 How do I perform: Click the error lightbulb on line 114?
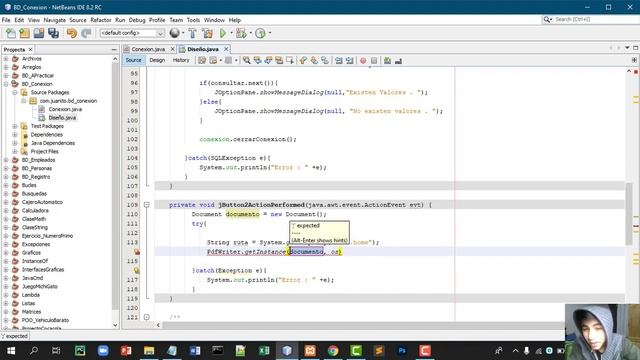click(137, 252)
